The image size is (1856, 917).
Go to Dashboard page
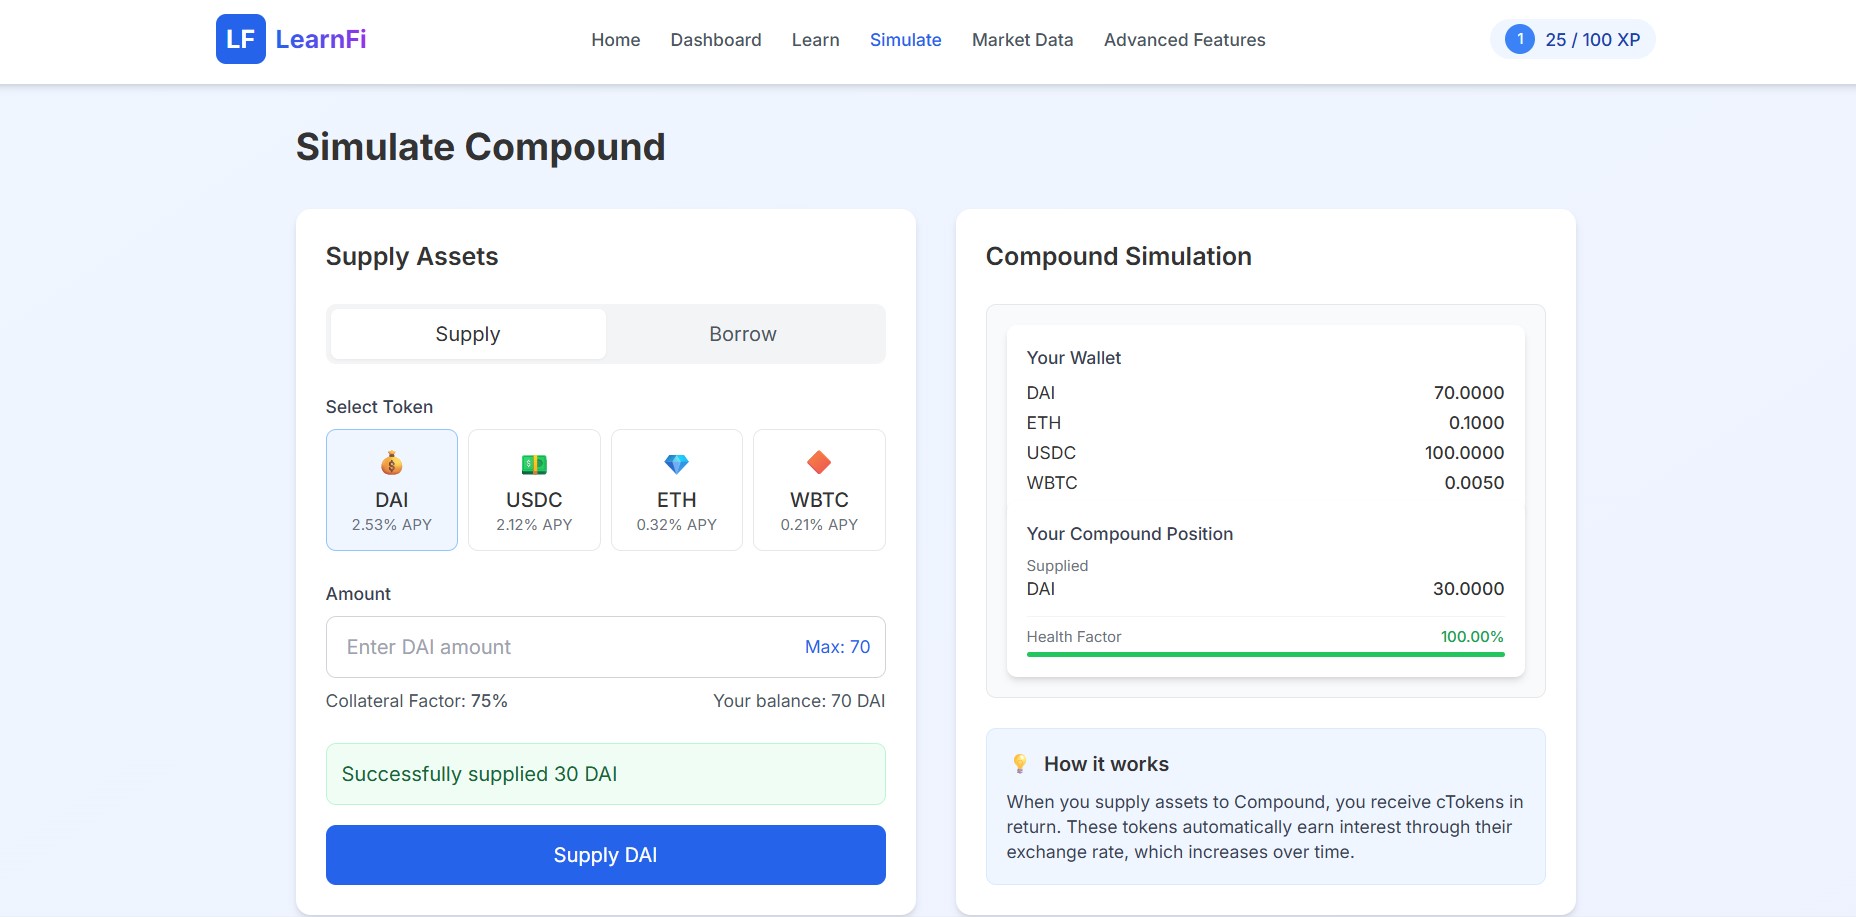(716, 40)
